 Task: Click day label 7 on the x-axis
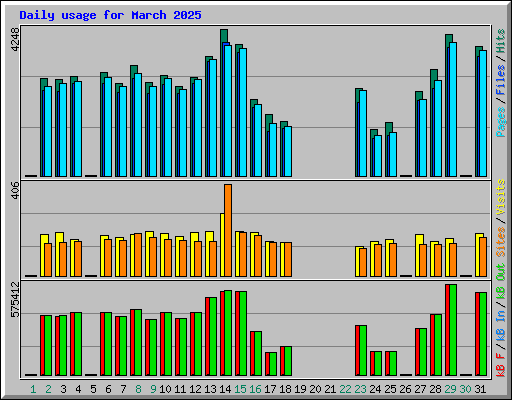click(123, 389)
